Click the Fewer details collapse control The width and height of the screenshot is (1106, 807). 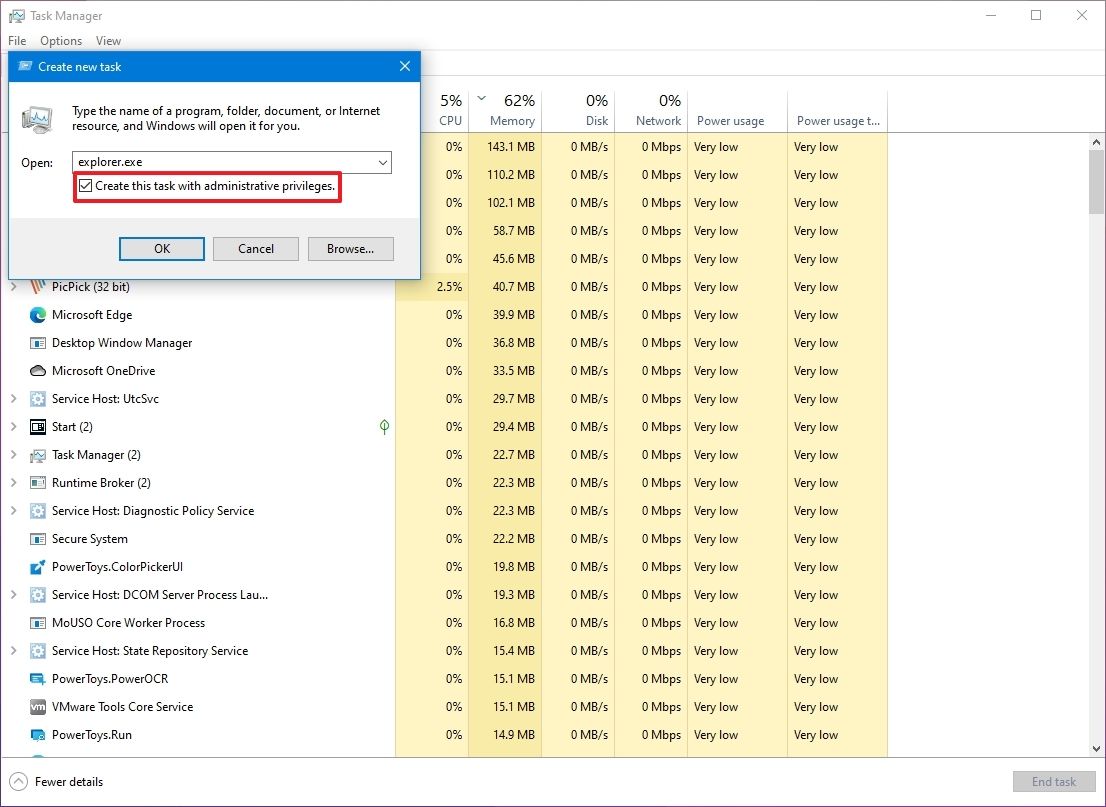18,781
